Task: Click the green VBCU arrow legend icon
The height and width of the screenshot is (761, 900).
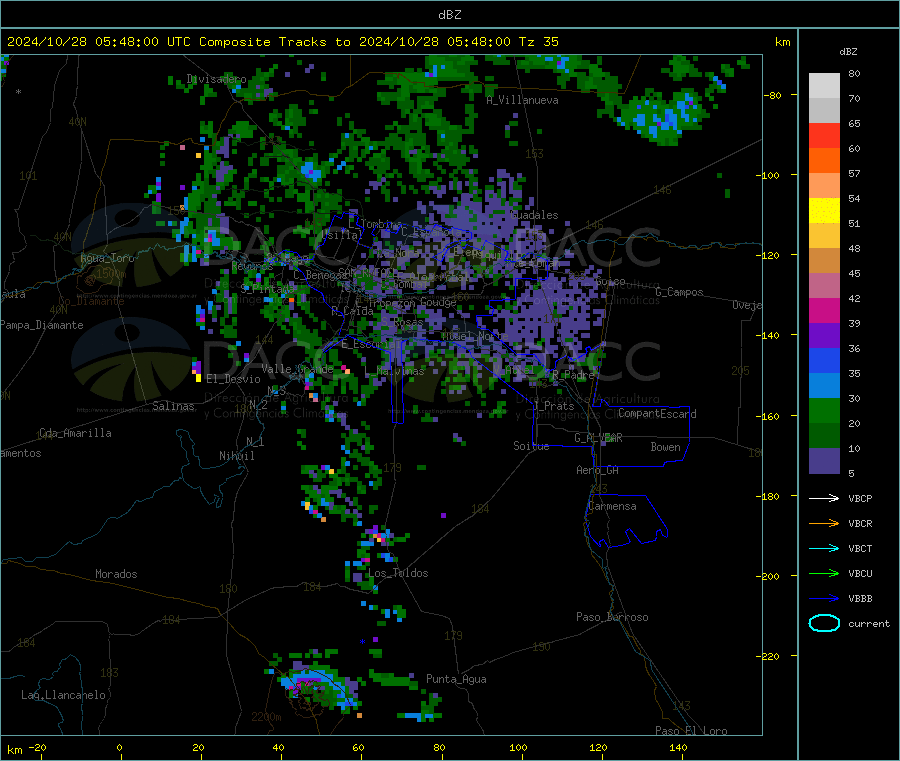Action: 824,573
